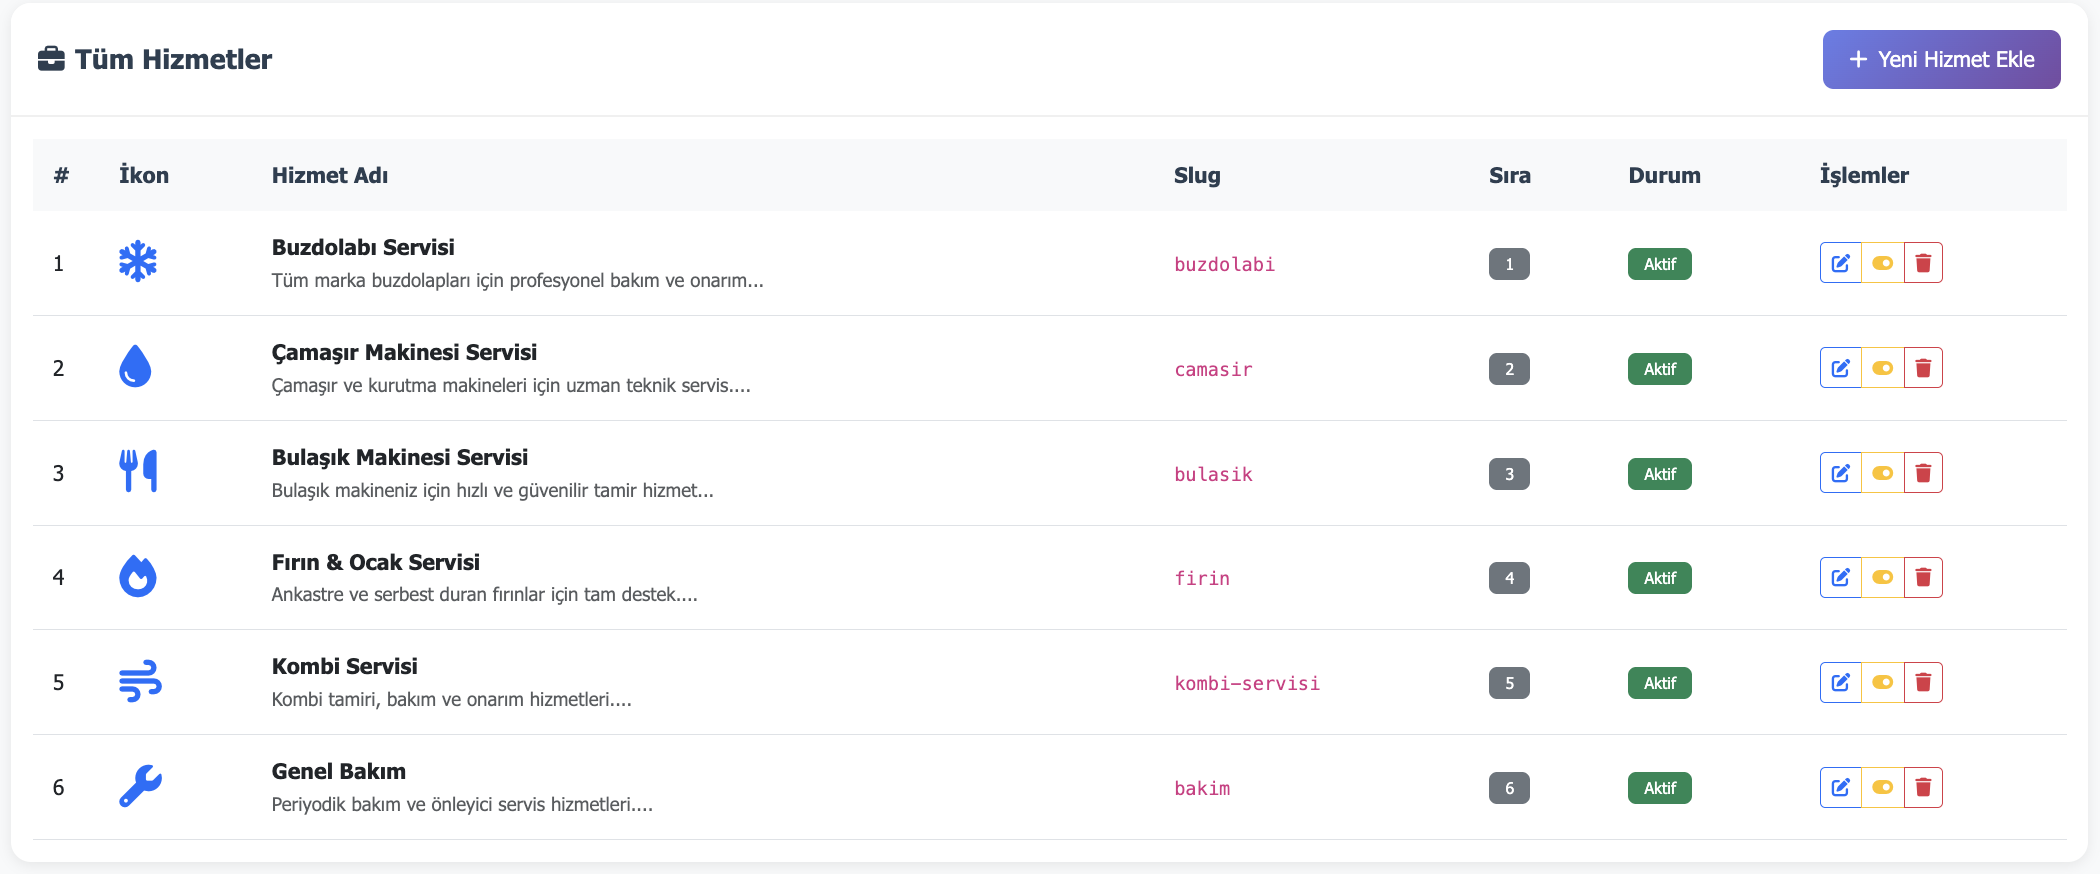2100x874 pixels.
Task: Open edit for Çamaşır Makinesi Servisi
Action: pos(1840,368)
